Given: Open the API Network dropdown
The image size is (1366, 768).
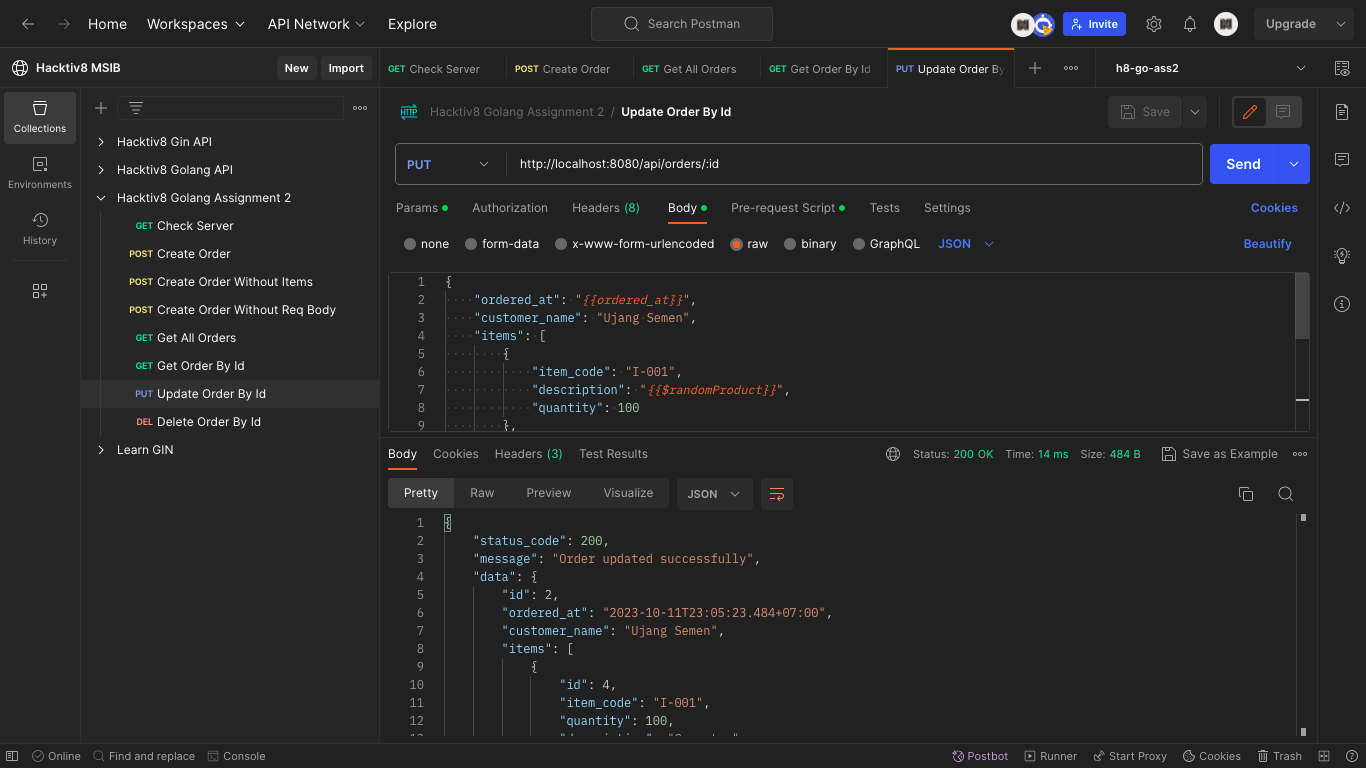Looking at the screenshot, I should (316, 24).
